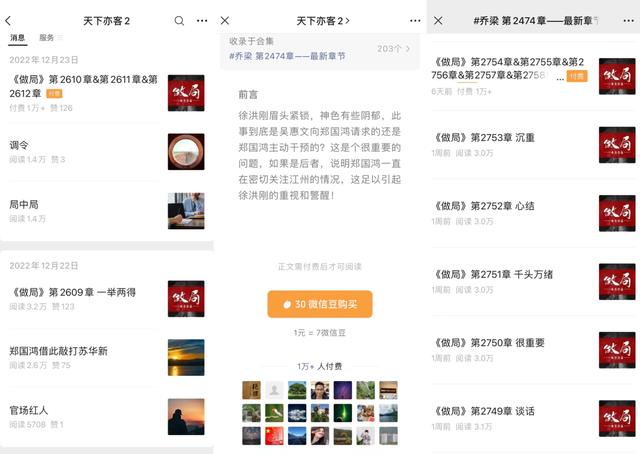The image size is (640, 454).
Task: Close the #乔梁 collection list with X
Action: (438, 21)
